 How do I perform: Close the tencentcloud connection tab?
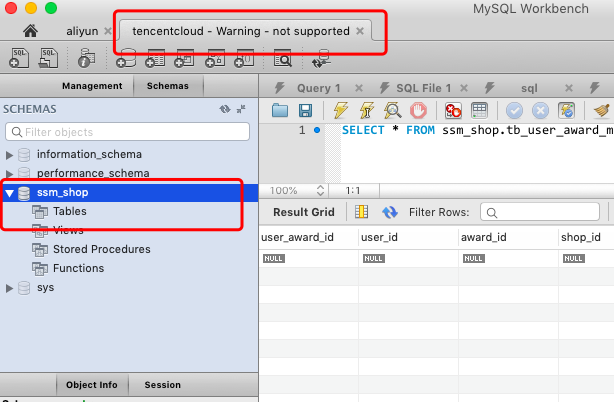[x=360, y=31]
